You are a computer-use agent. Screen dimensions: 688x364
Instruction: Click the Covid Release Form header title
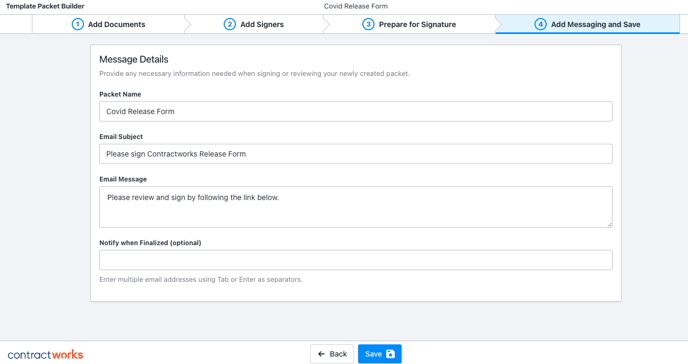(356, 6)
